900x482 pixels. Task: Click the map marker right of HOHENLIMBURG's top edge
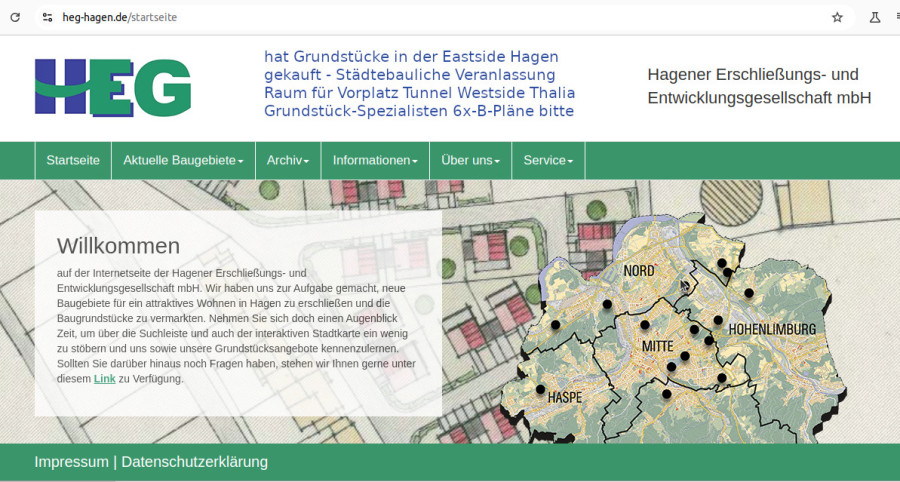point(749,293)
